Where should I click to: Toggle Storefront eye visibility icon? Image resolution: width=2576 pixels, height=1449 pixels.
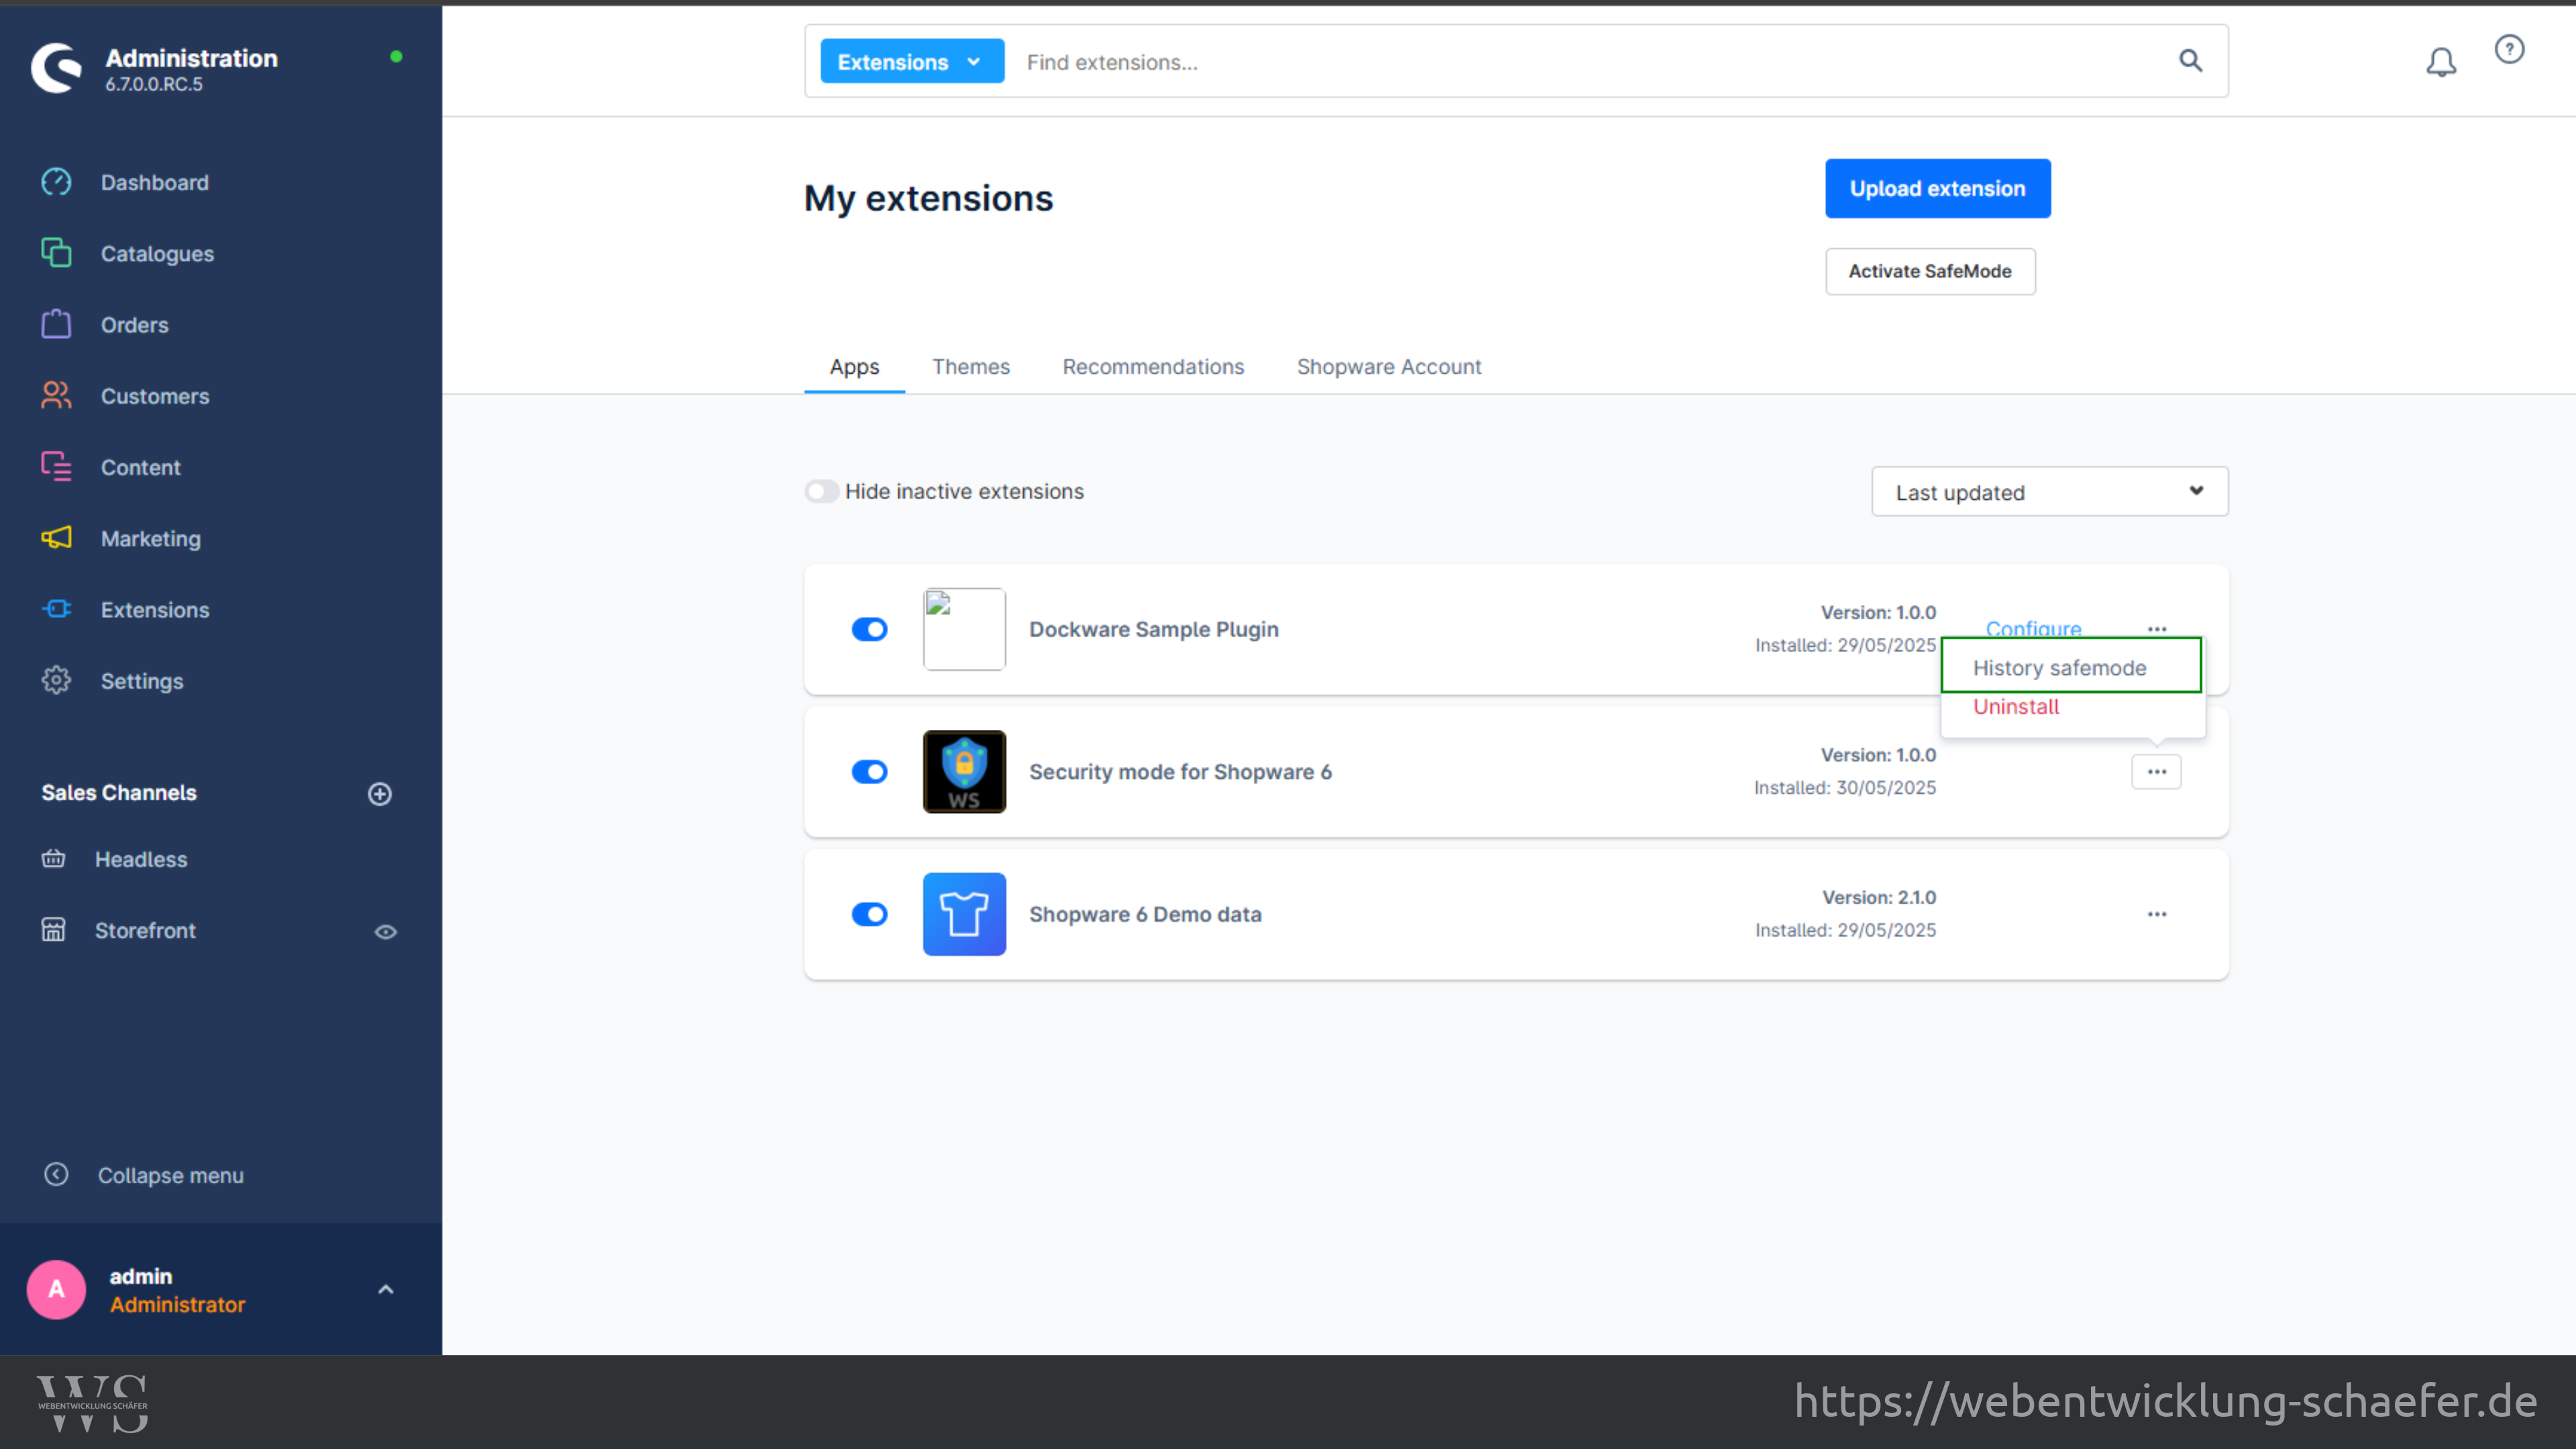[x=385, y=931]
